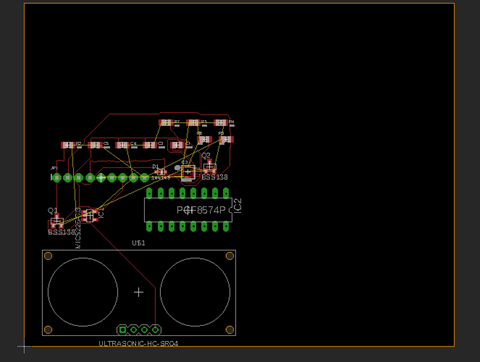Click the bottom-right pin of PCF8574P
The width and height of the screenshot is (480, 362).
click(226, 227)
